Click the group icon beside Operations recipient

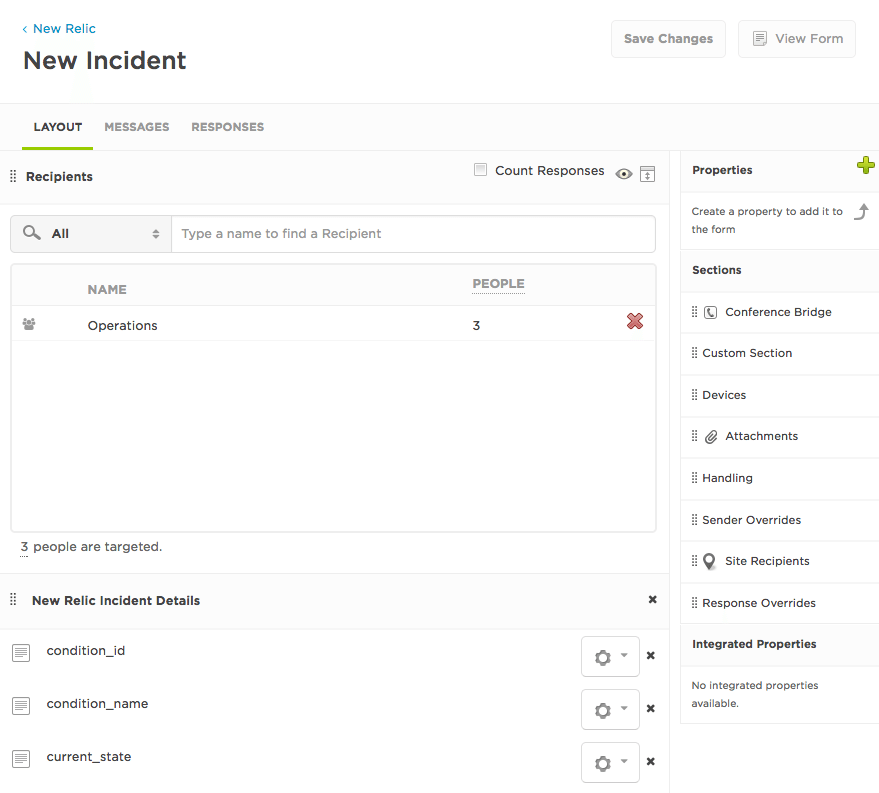pos(28,324)
